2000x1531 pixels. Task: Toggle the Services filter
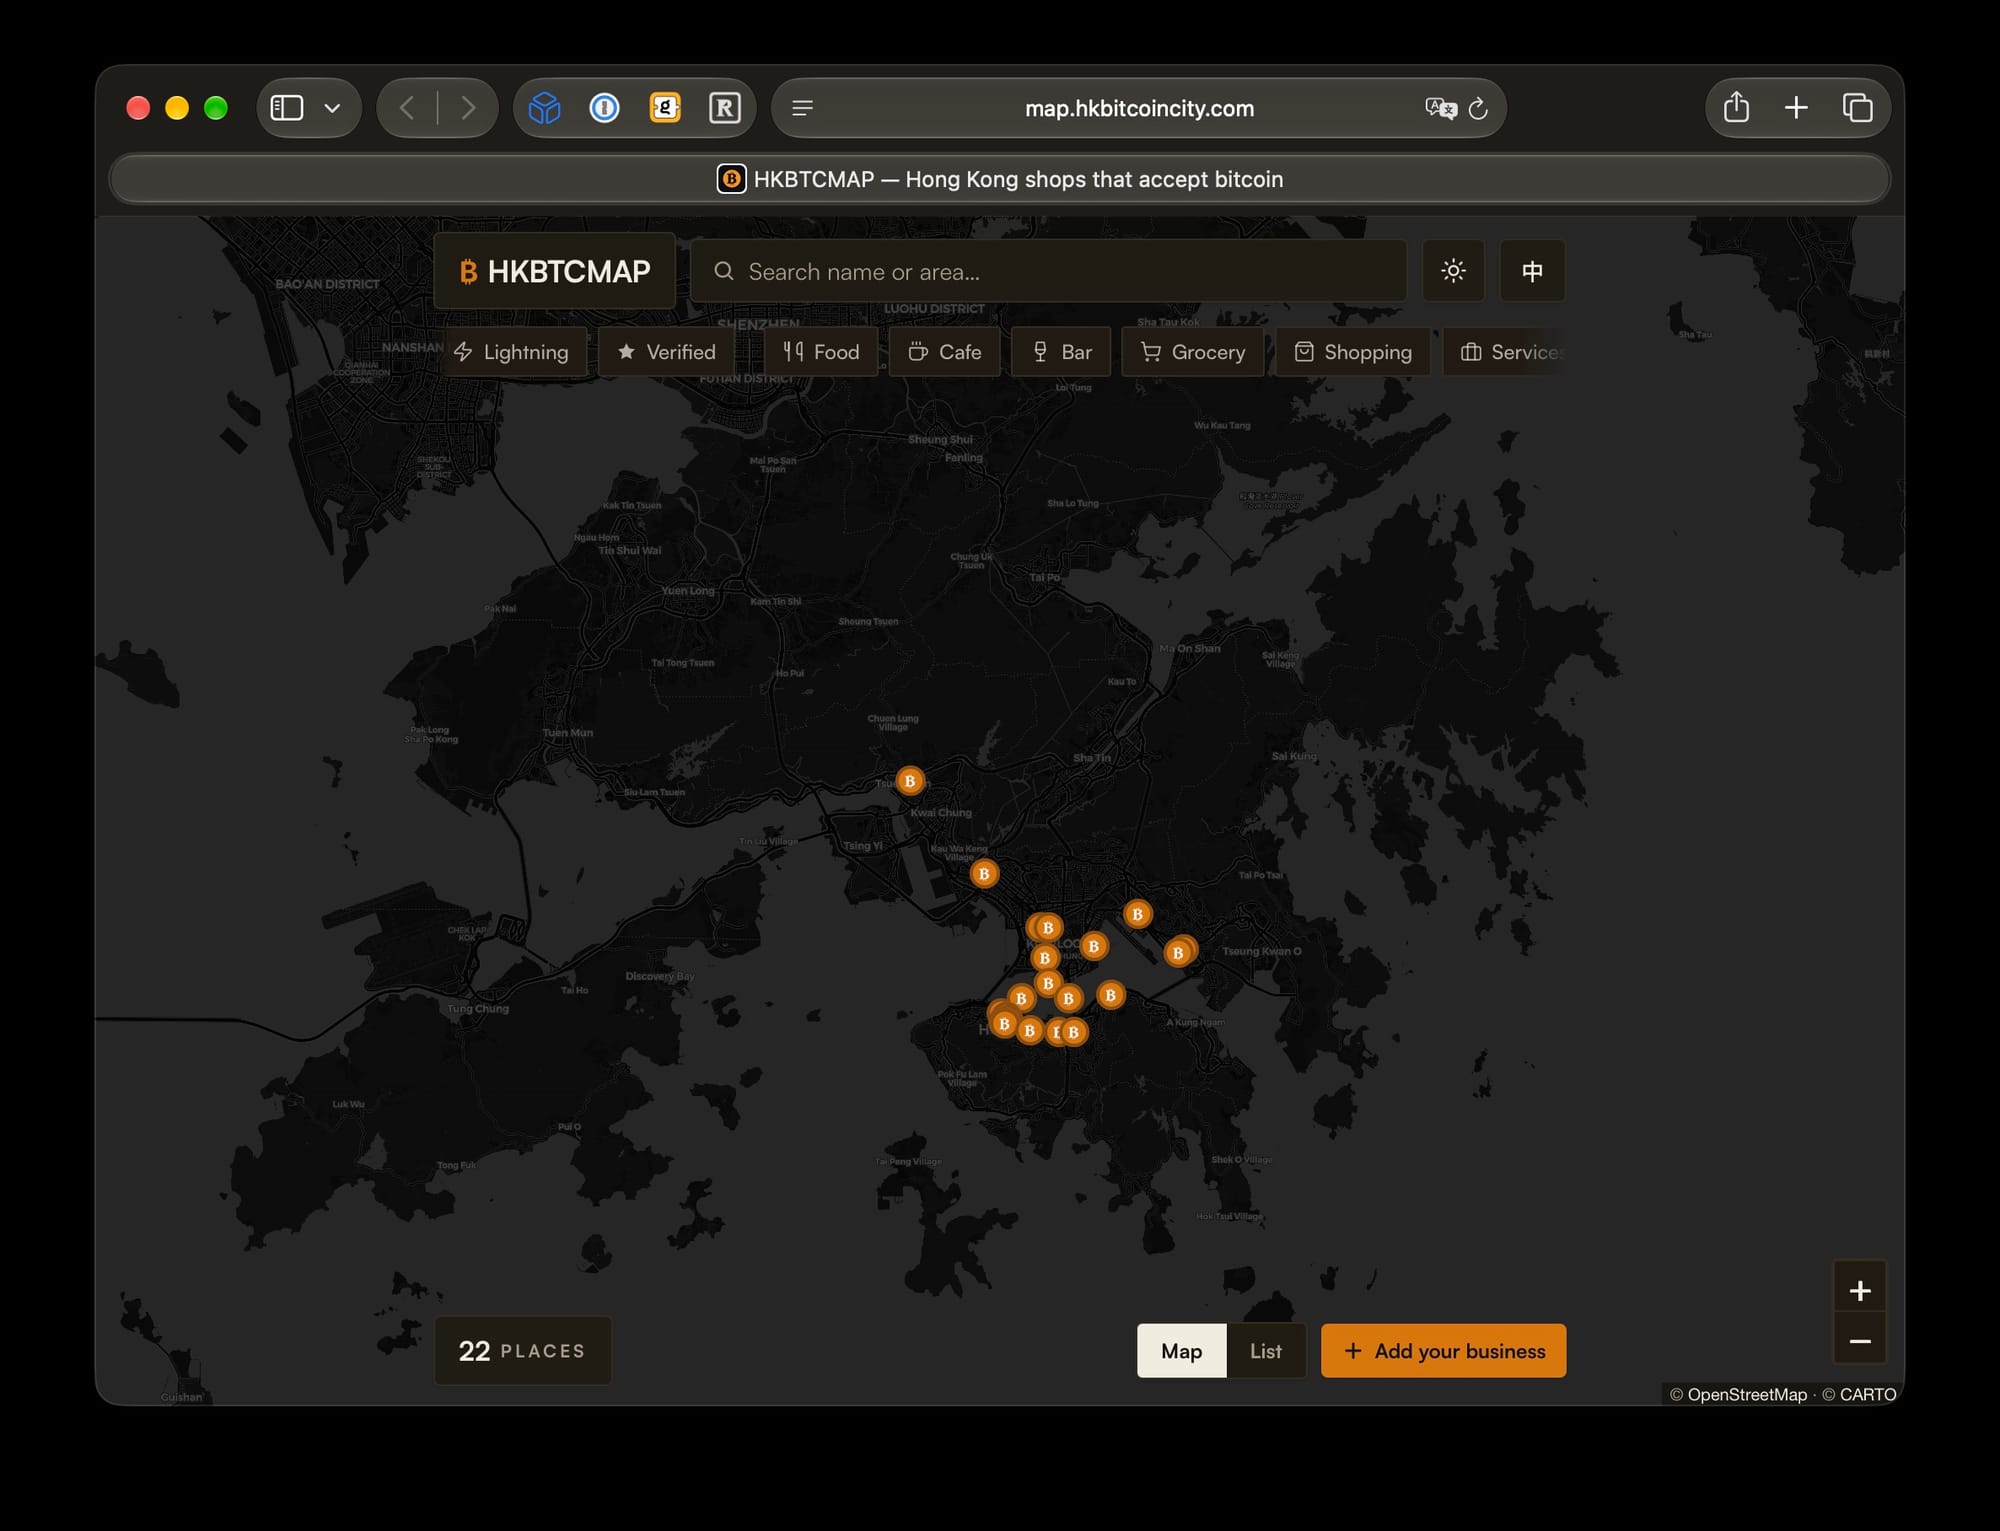[x=1505, y=352]
